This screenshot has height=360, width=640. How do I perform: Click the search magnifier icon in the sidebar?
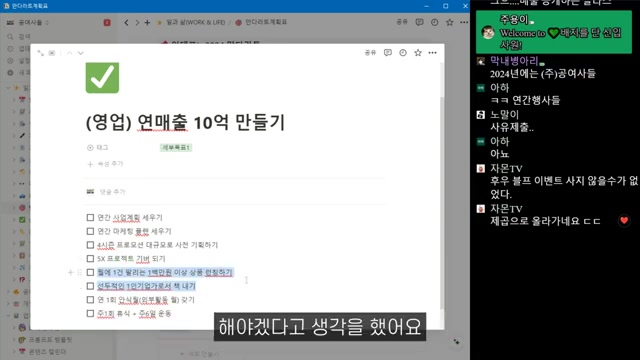10,37
